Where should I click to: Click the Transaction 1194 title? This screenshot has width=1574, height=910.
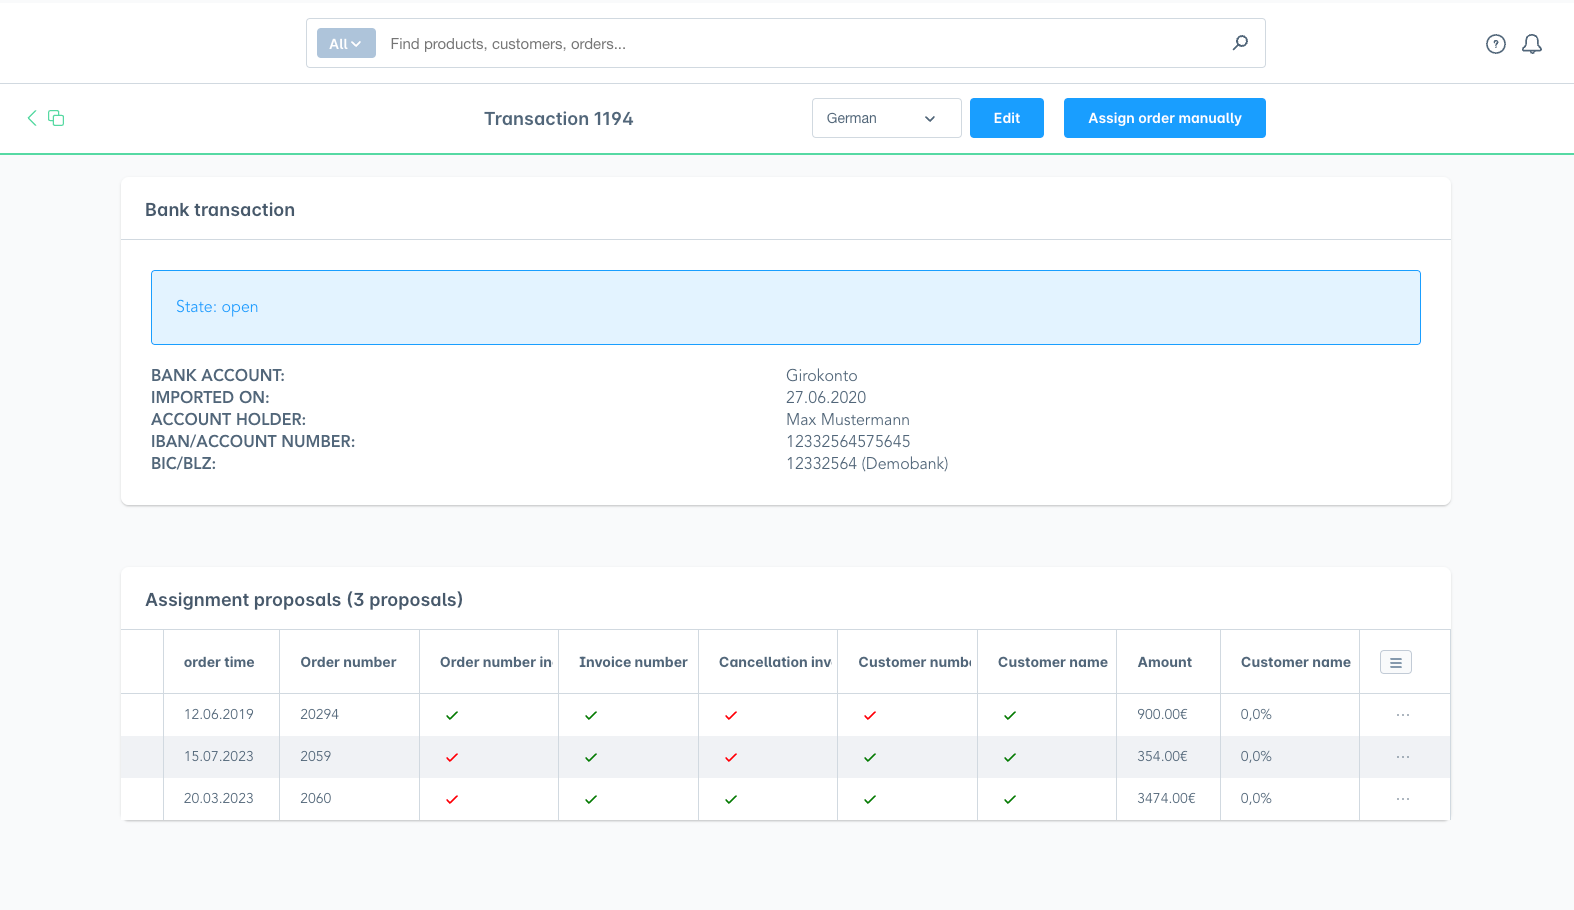[559, 118]
